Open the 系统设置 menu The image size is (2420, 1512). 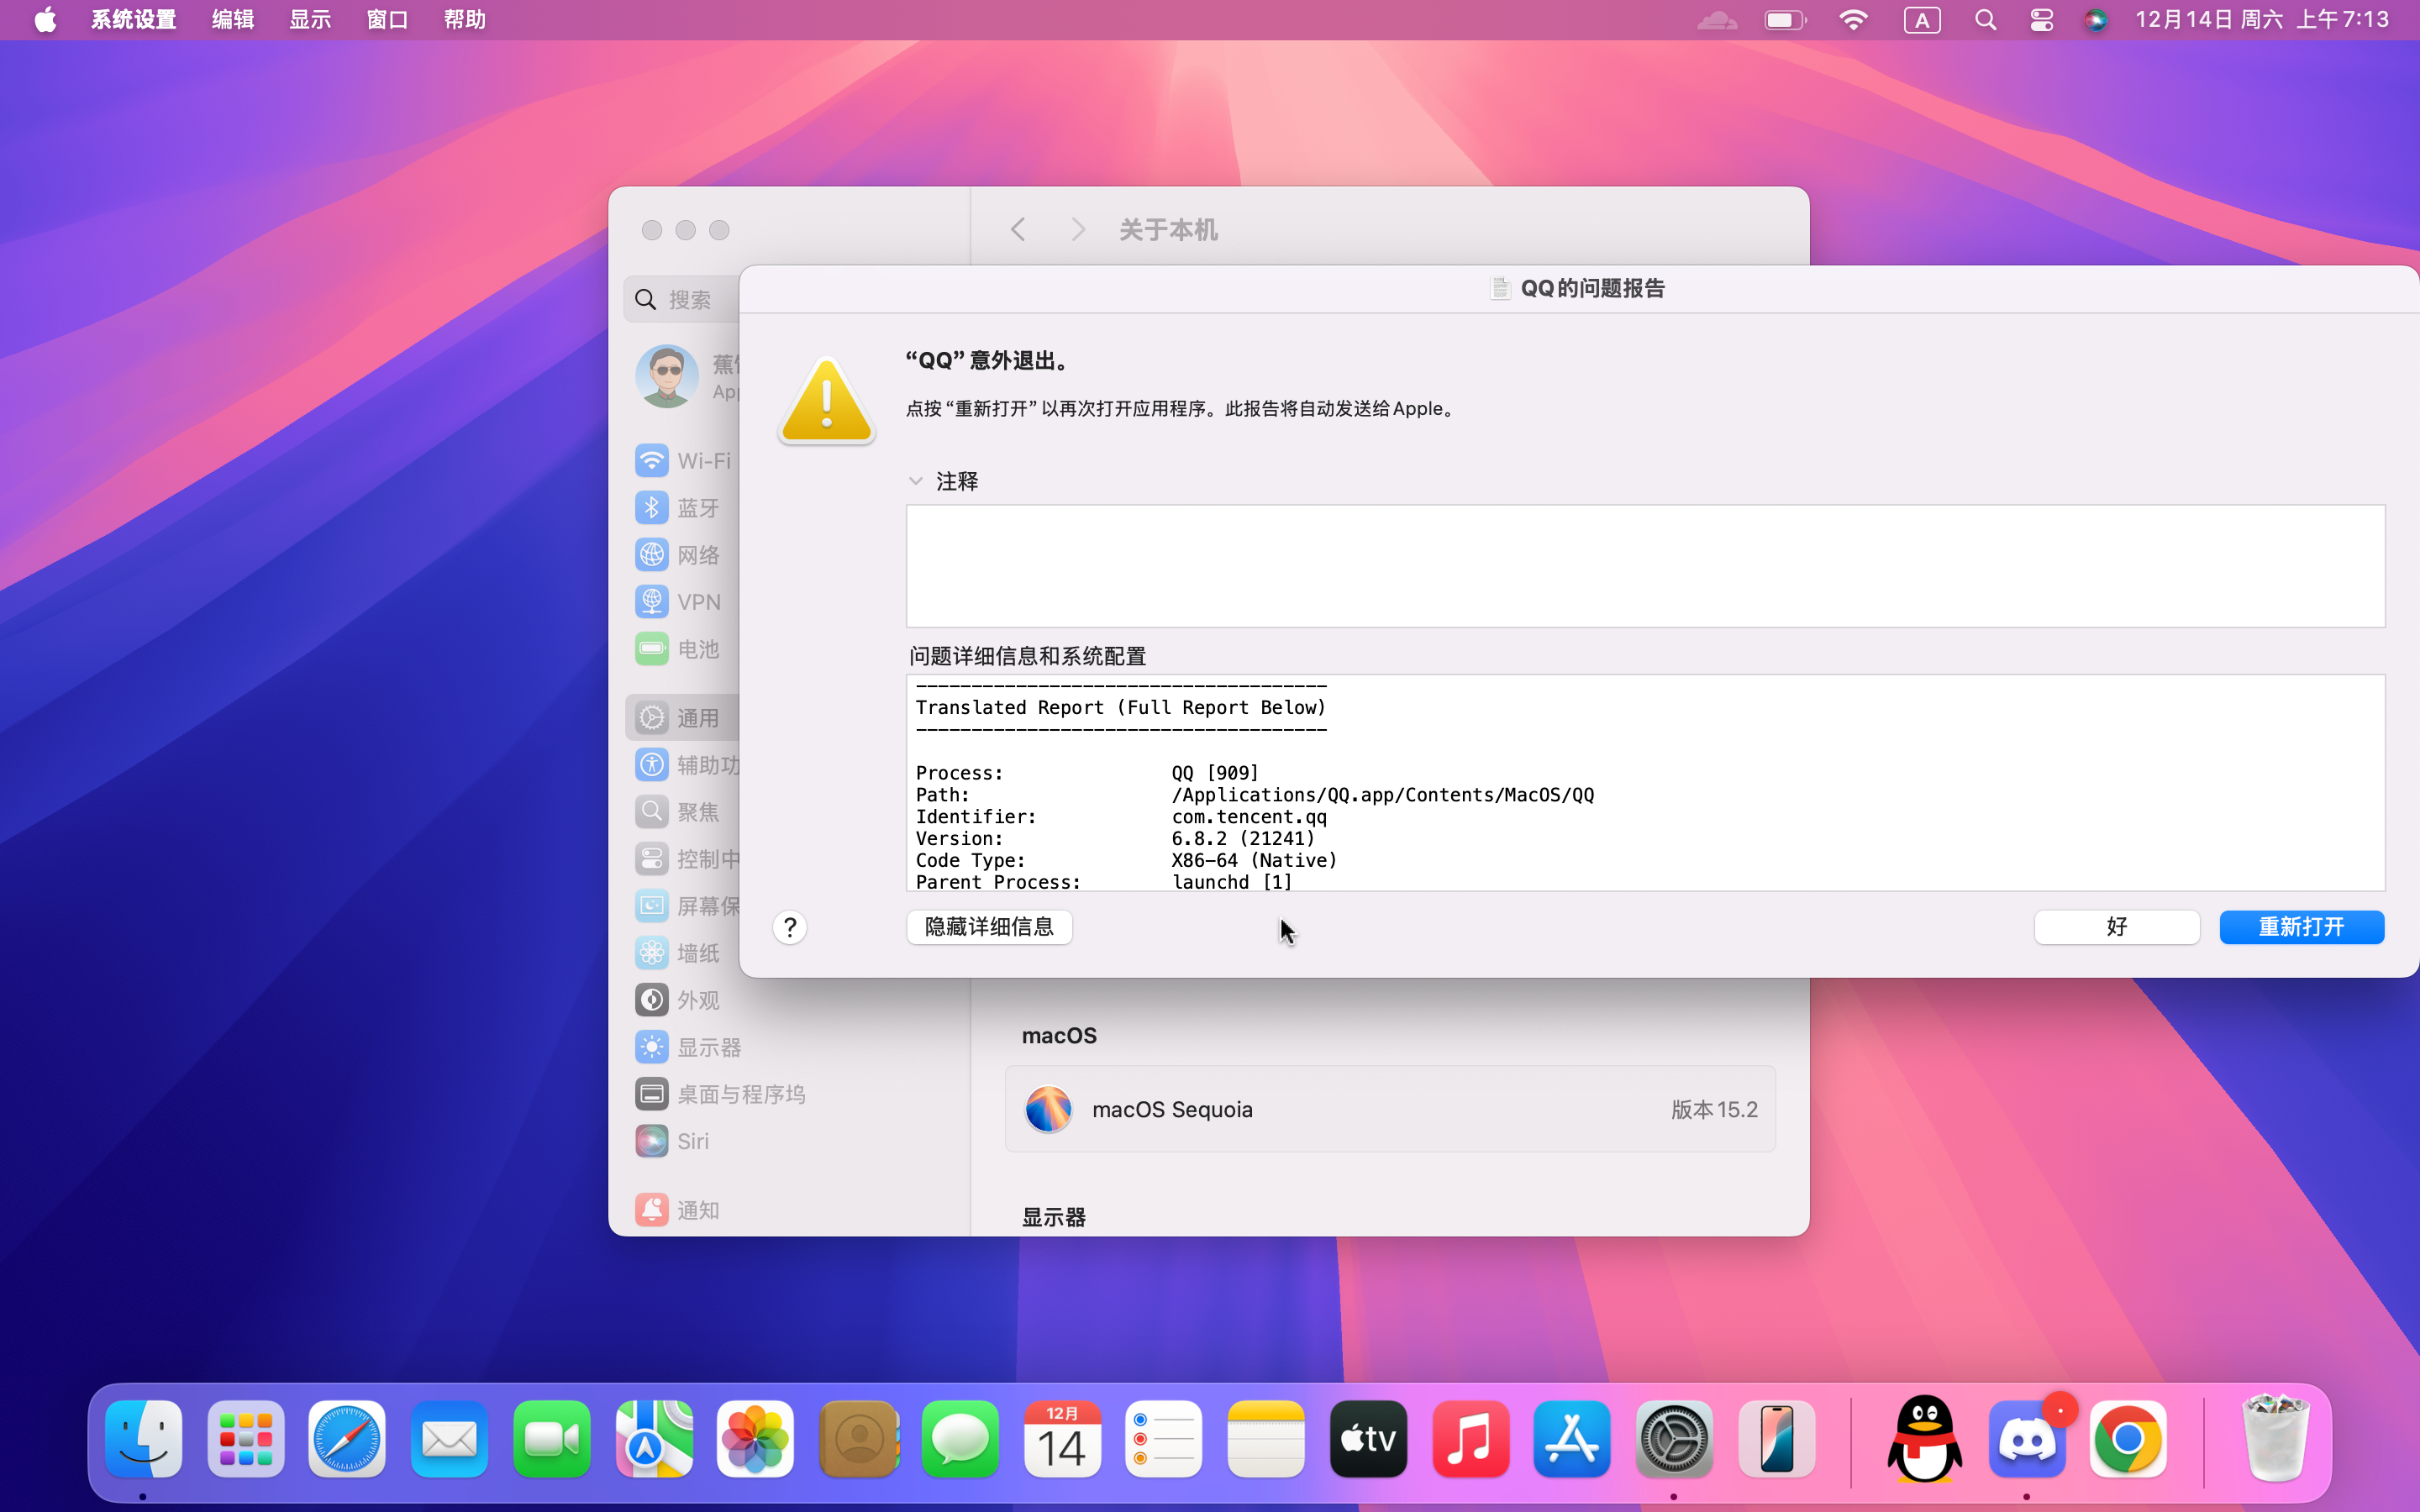click(134, 20)
